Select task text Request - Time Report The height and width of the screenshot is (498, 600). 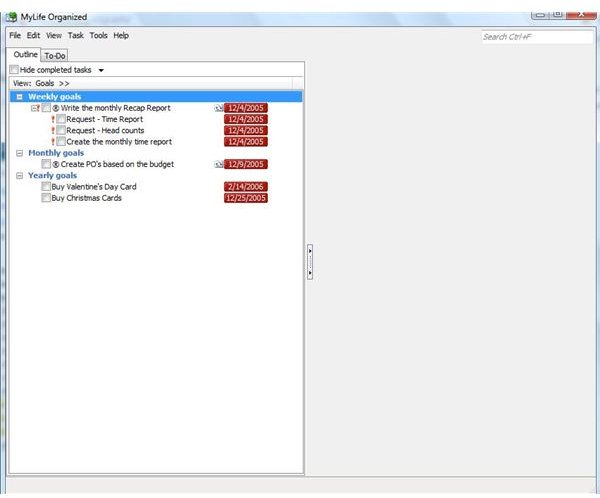[x=104, y=119]
